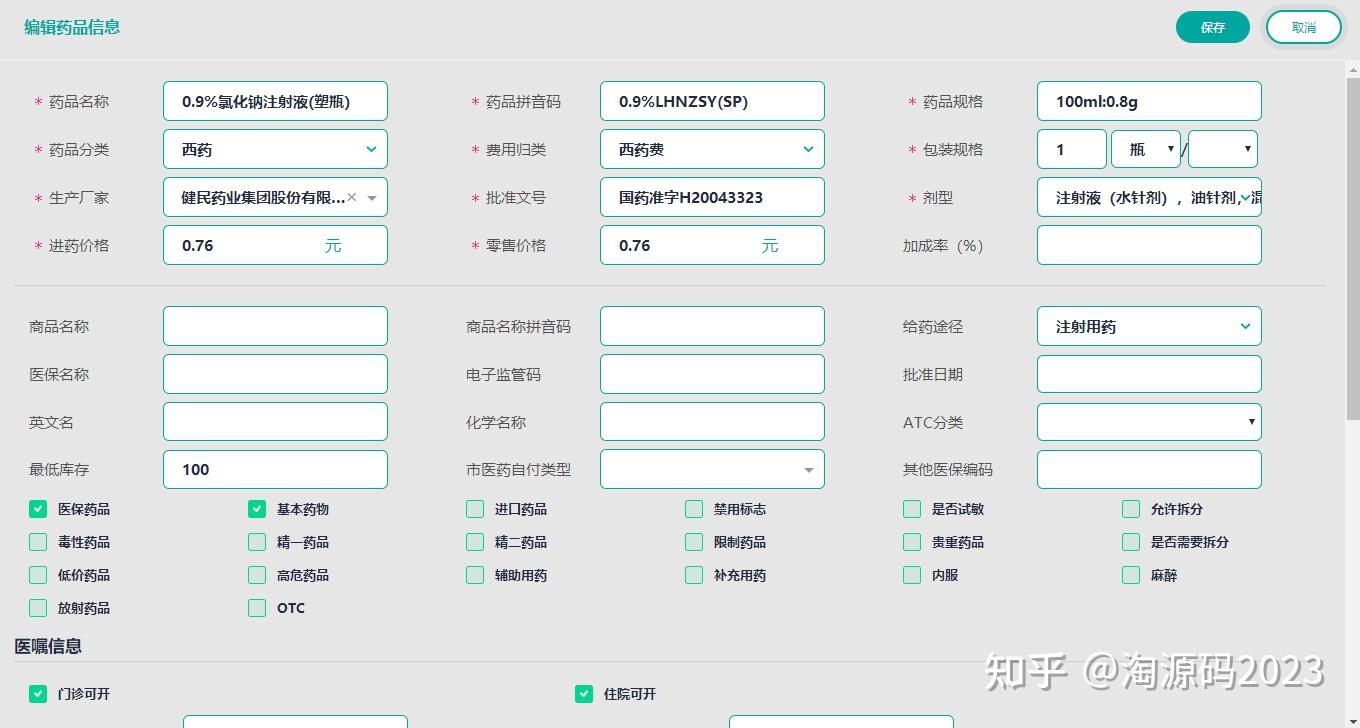Screen dimensions: 1360x728
Task: Disable the 医保药品 checkbox
Action: 37,508
